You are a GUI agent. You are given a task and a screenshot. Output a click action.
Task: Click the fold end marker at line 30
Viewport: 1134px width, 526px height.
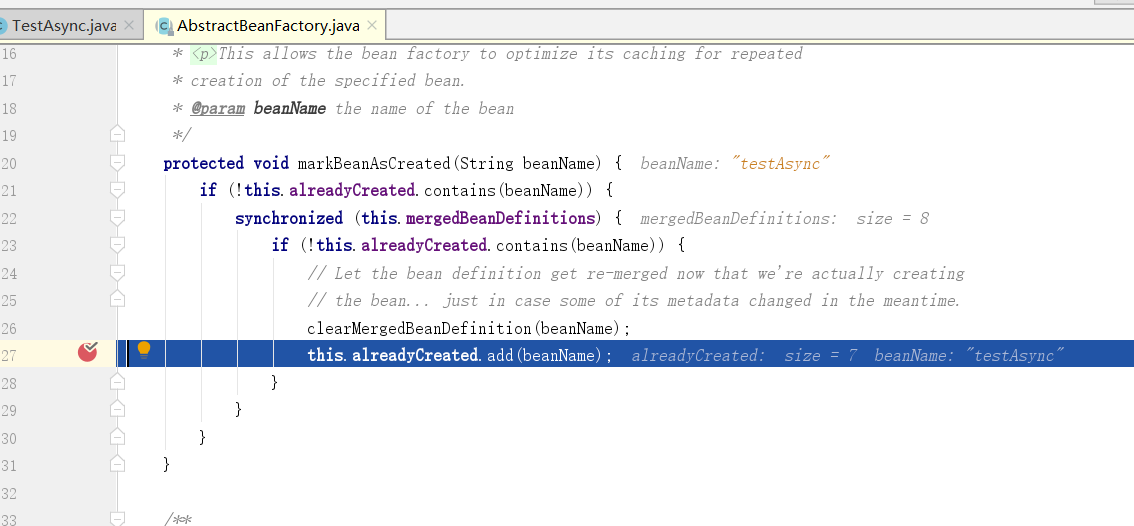coord(117,437)
